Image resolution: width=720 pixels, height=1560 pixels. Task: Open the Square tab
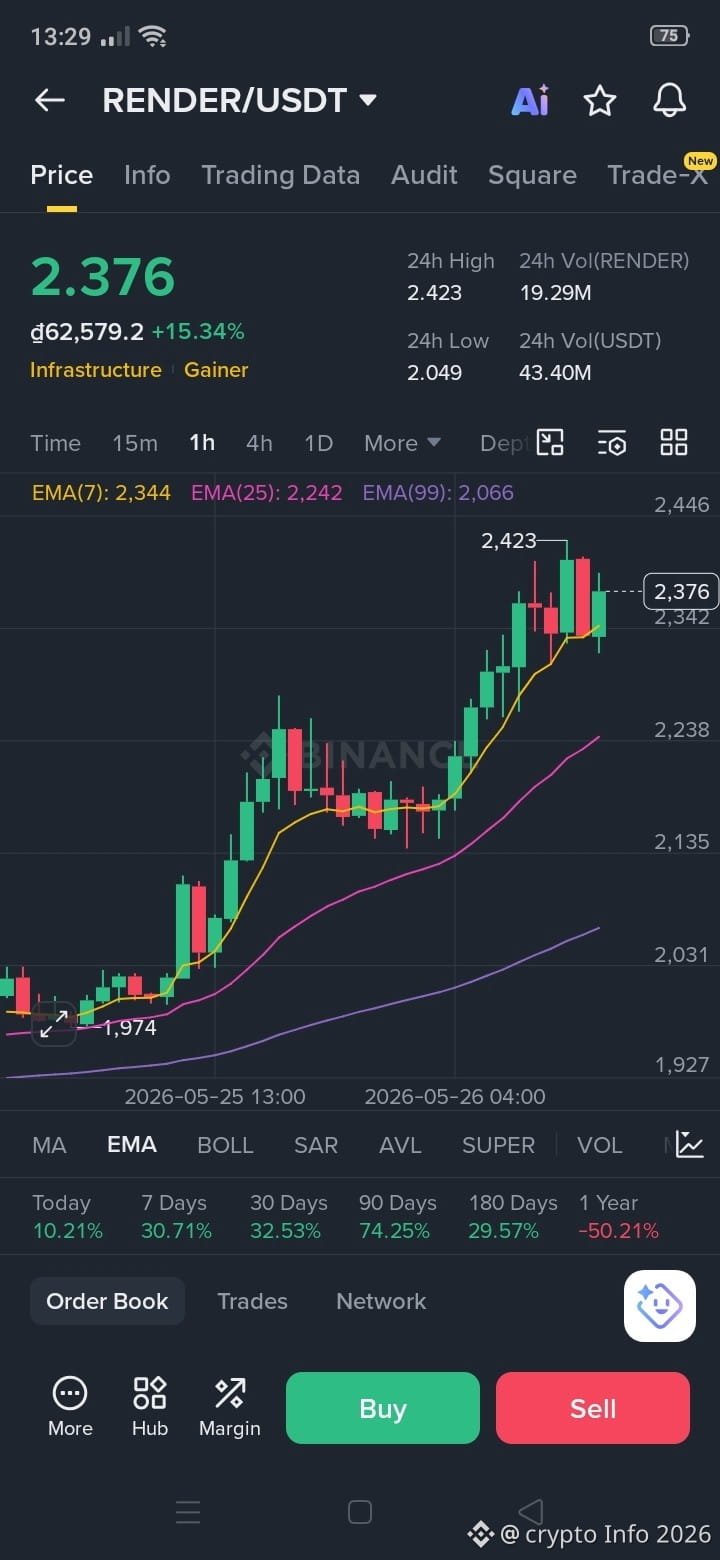coord(532,175)
